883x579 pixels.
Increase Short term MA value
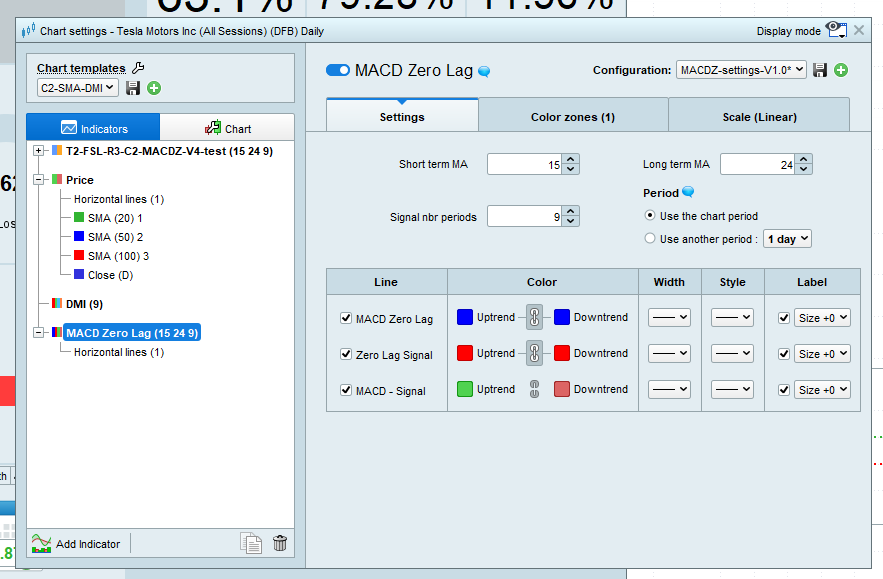tap(570, 159)
